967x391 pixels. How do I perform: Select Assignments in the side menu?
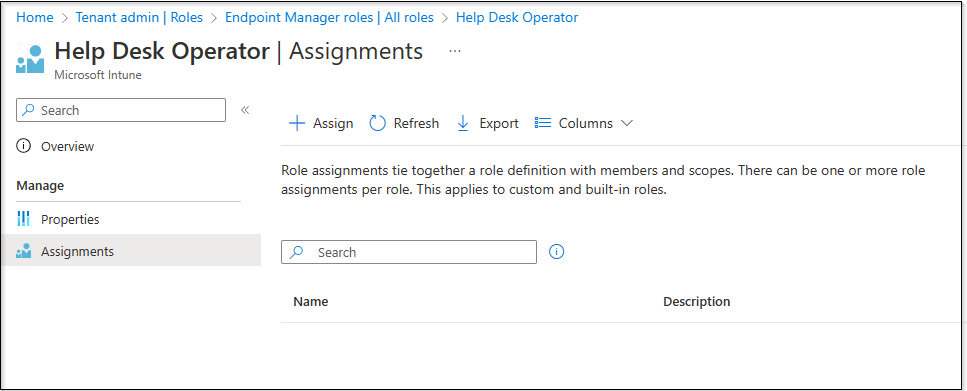131,251
